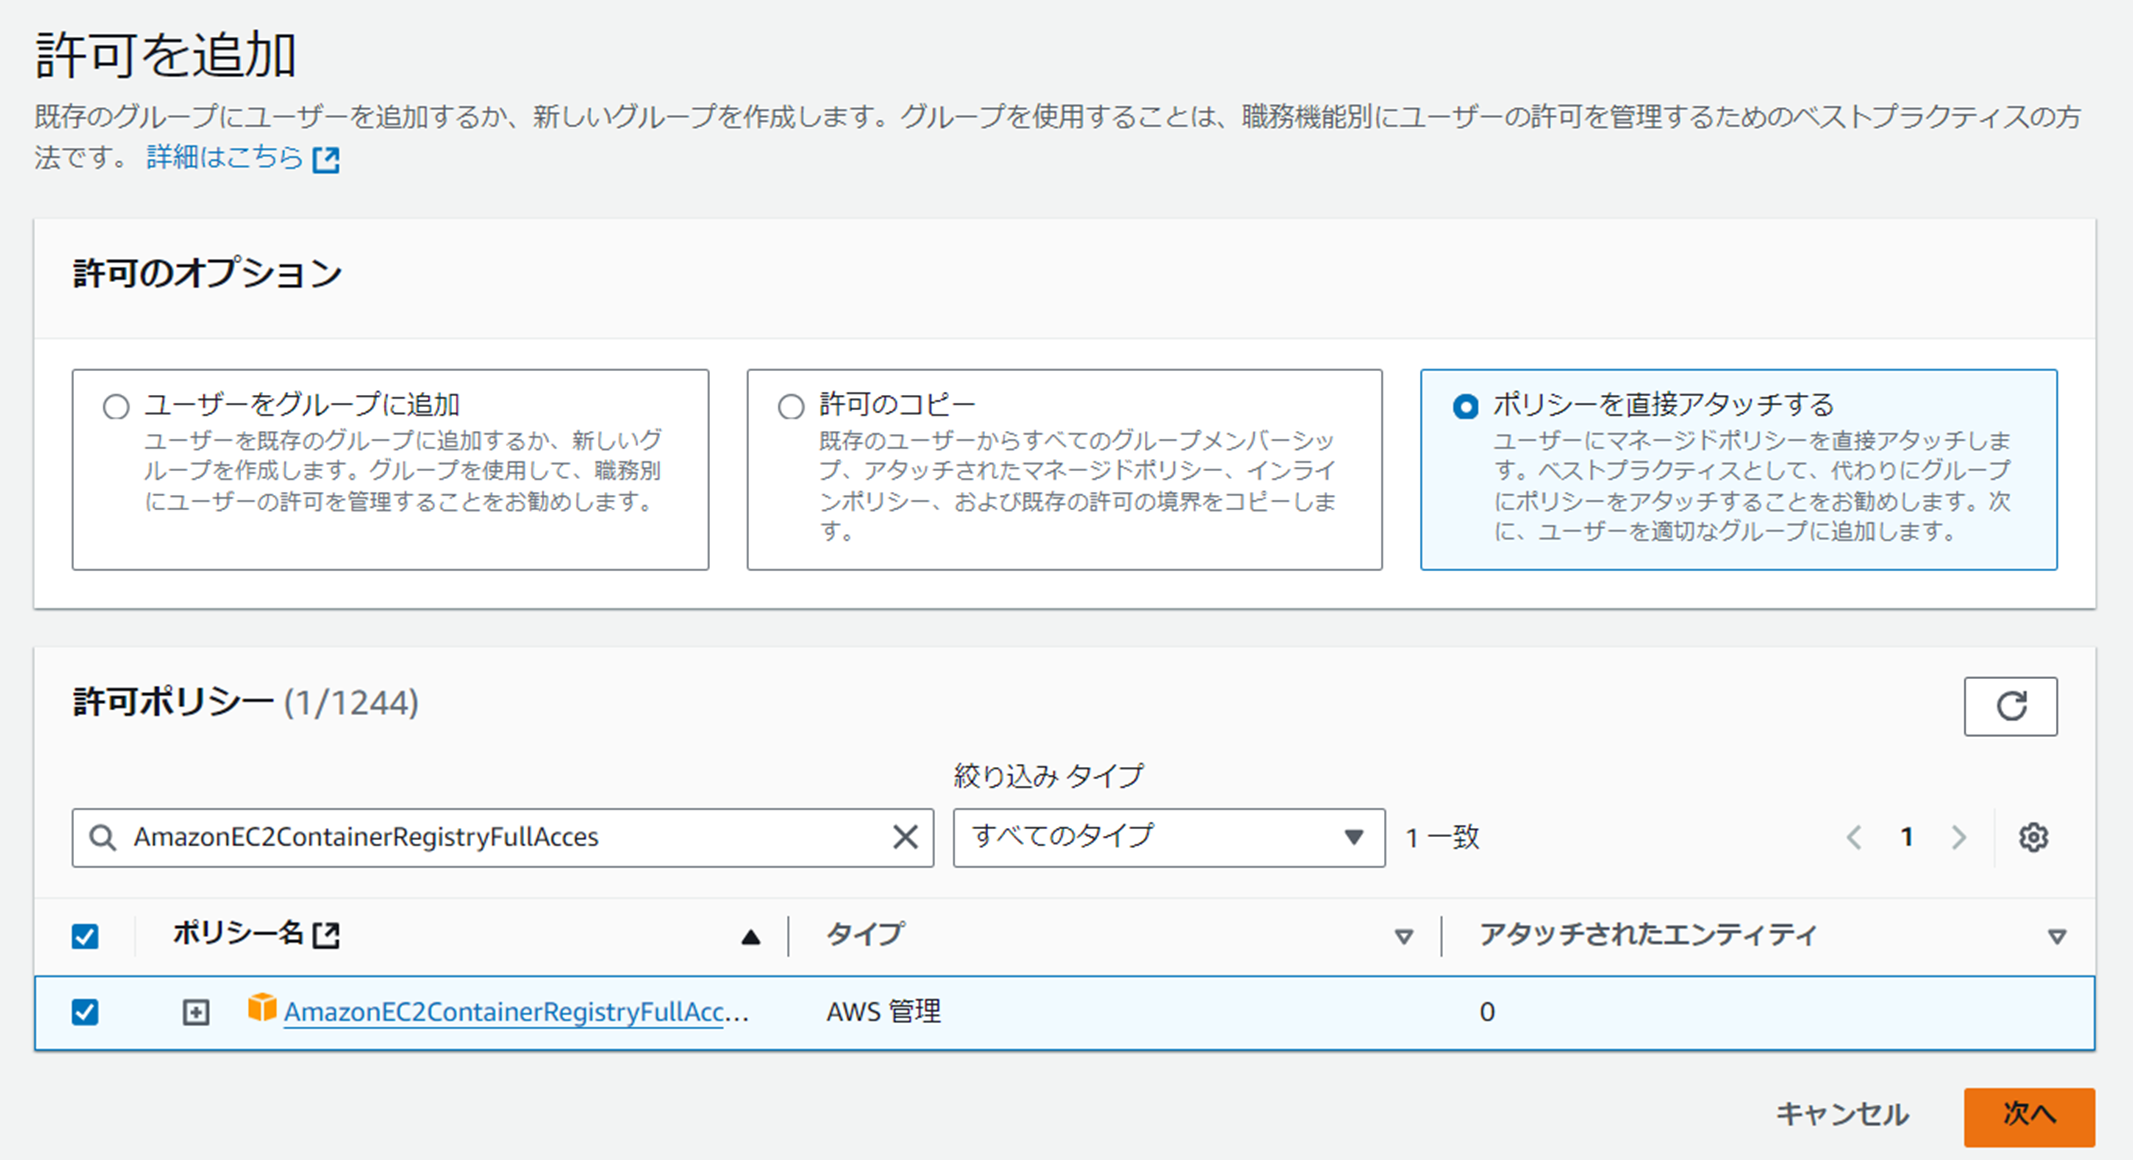Click the refresh policies icon button
The height and width of the screenshot is (1160, 2133).
pos(2010,706)
